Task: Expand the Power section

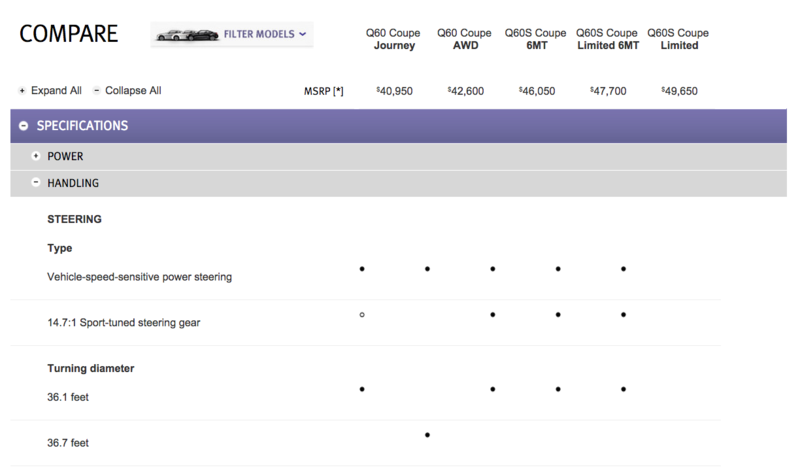Action: pos(36,156)
